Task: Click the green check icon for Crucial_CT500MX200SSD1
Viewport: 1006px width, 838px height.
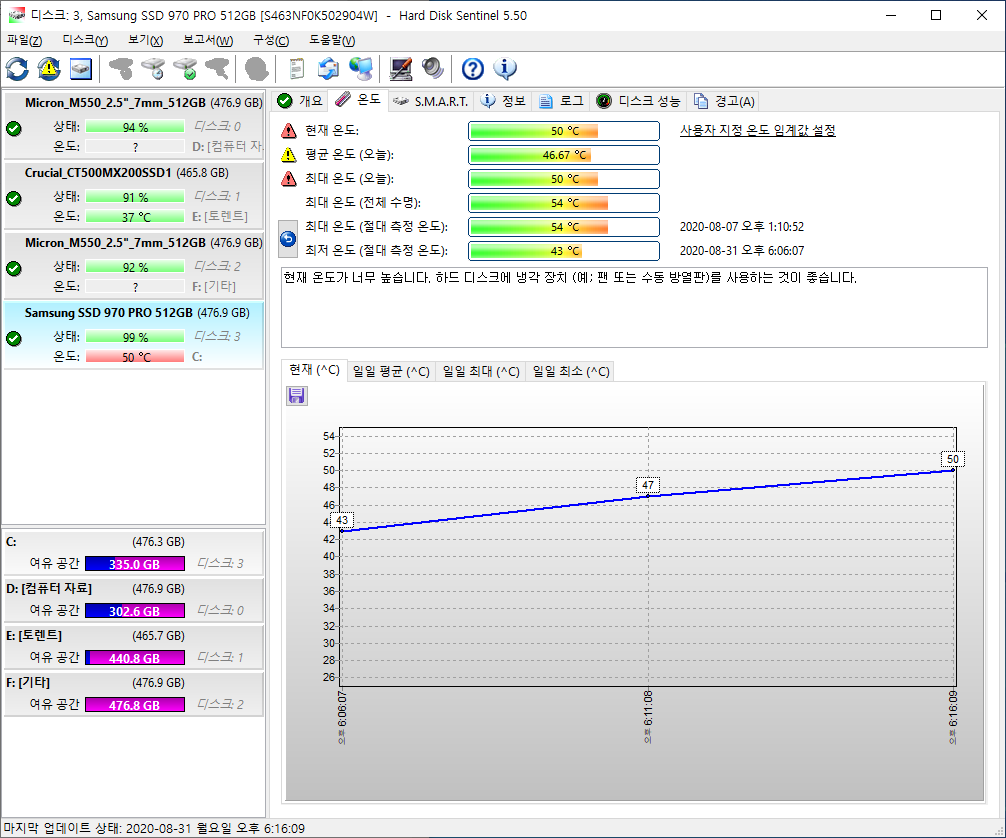Action: coord(13,198)
